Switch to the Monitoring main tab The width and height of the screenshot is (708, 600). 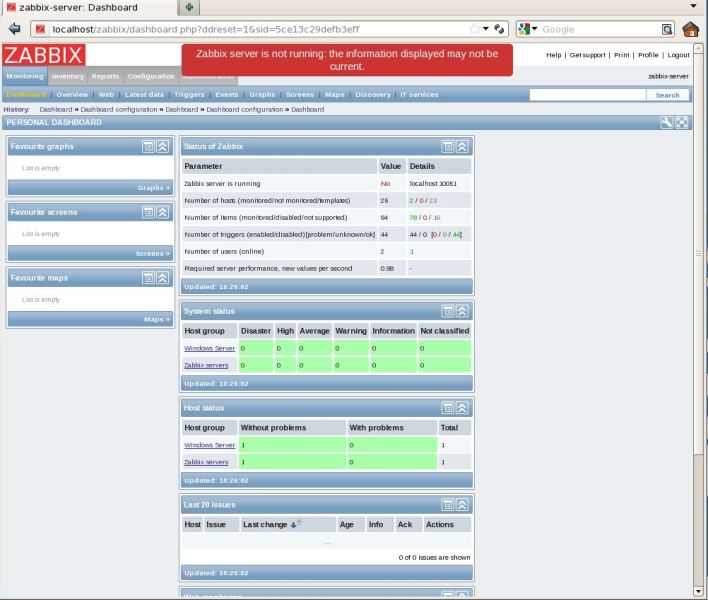(25, 76)
